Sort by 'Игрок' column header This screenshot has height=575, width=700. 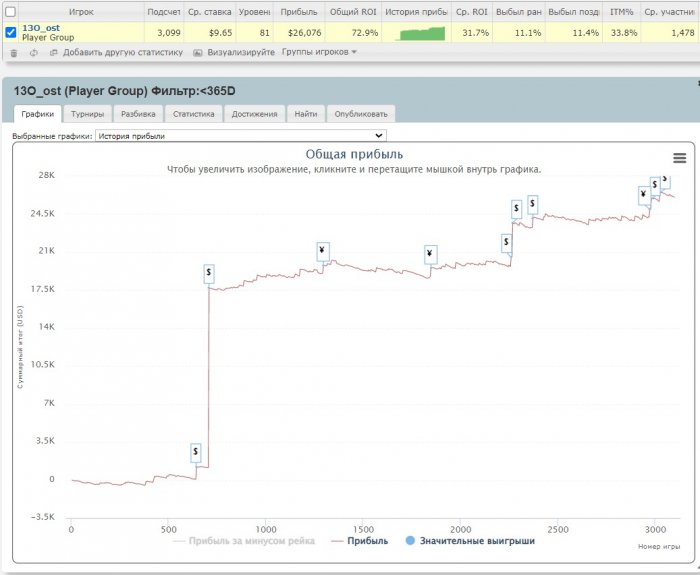[81, 12]
